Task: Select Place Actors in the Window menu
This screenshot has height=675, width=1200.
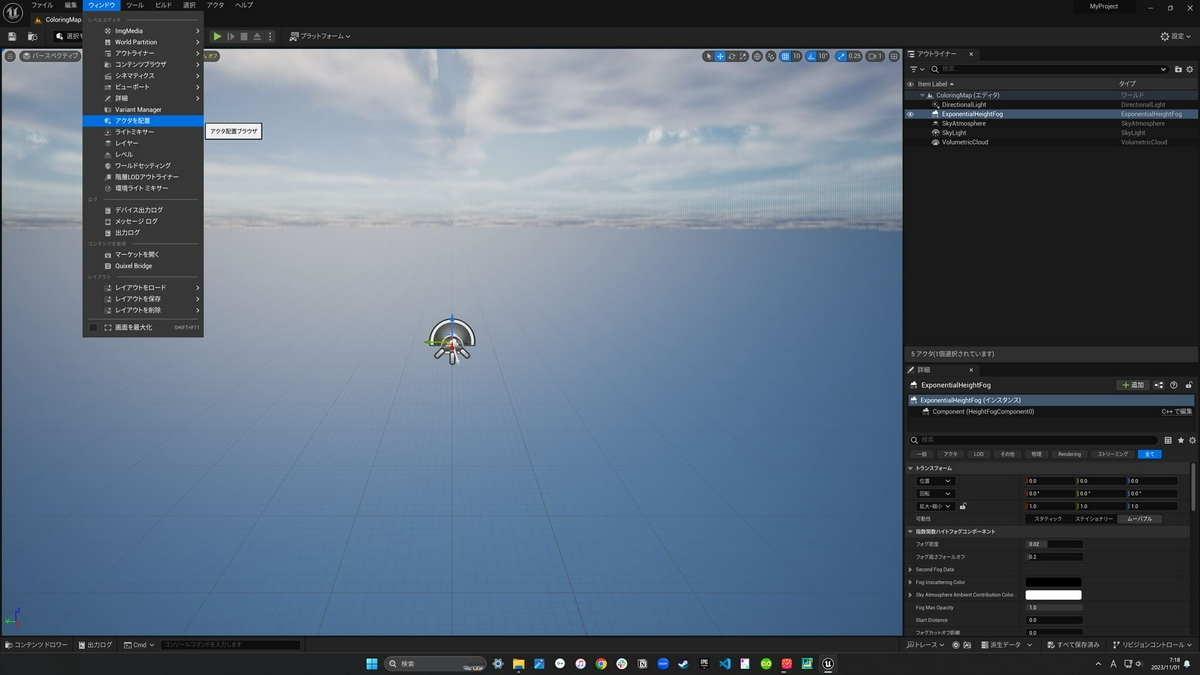Action: tap(143, 120)
